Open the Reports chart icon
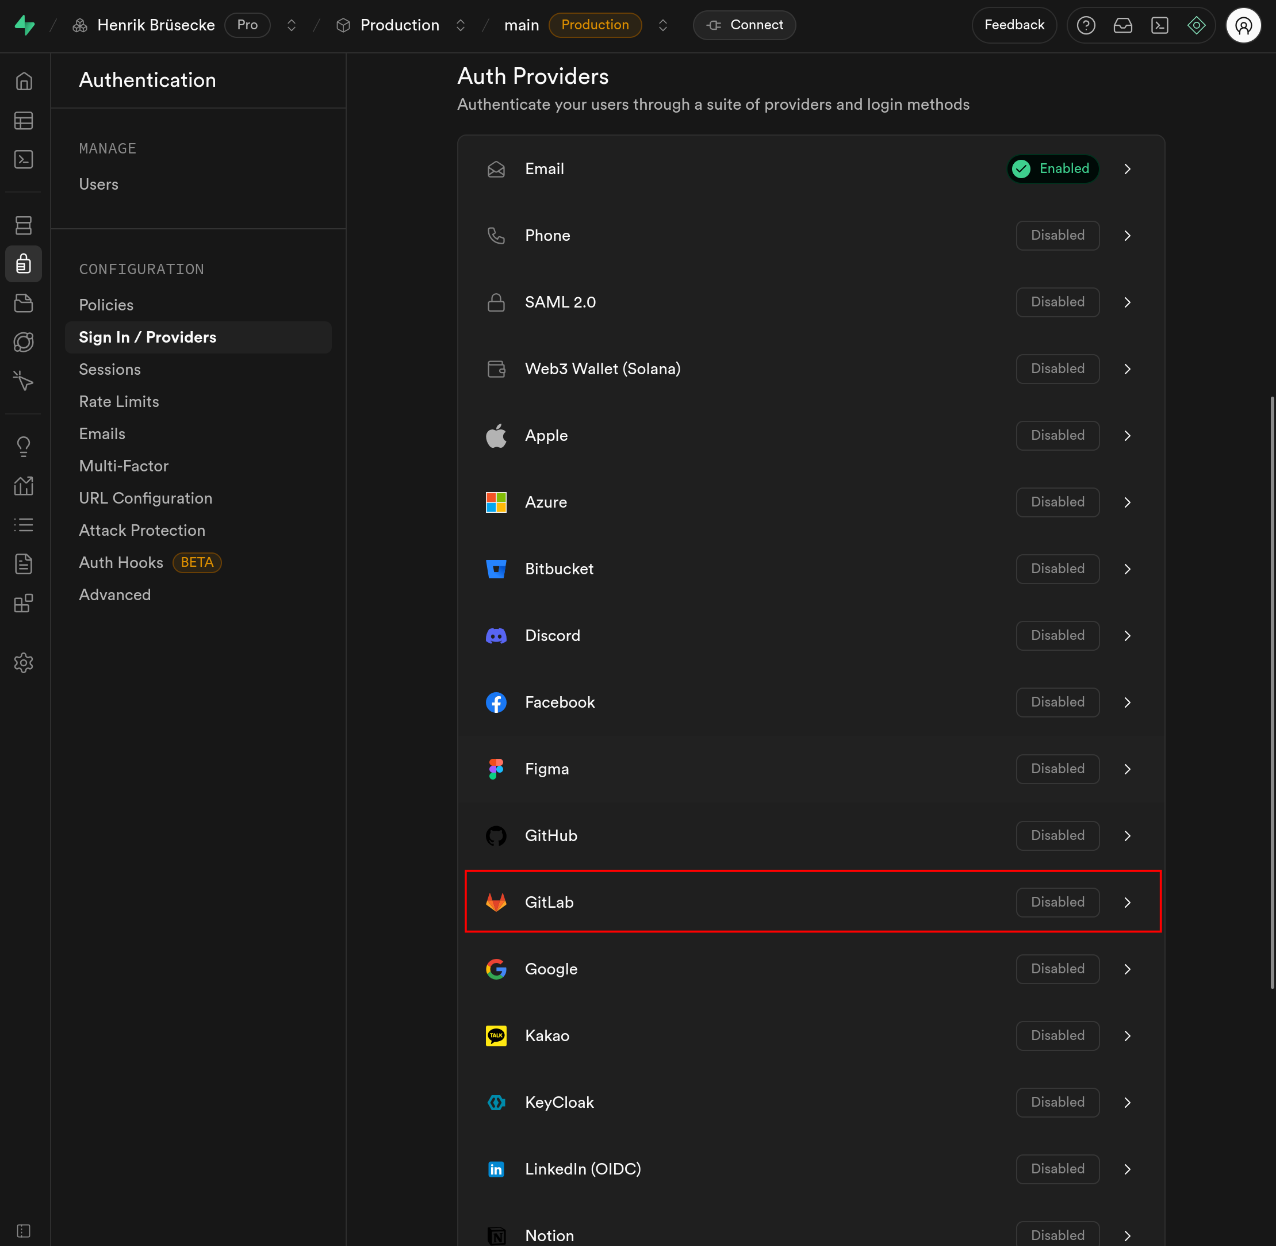1276x1246 pixels. (24, 486)
